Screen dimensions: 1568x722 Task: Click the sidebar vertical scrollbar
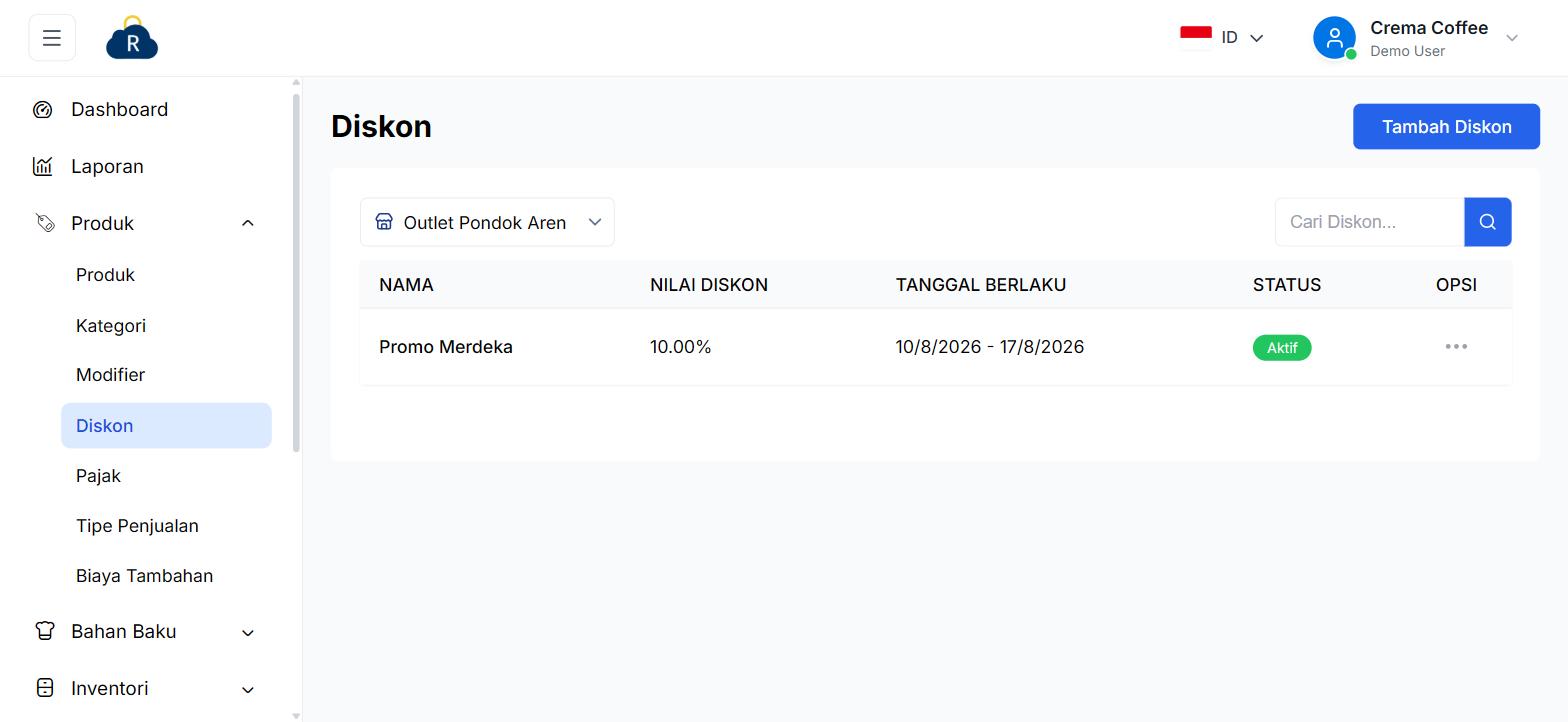point(296,272)
